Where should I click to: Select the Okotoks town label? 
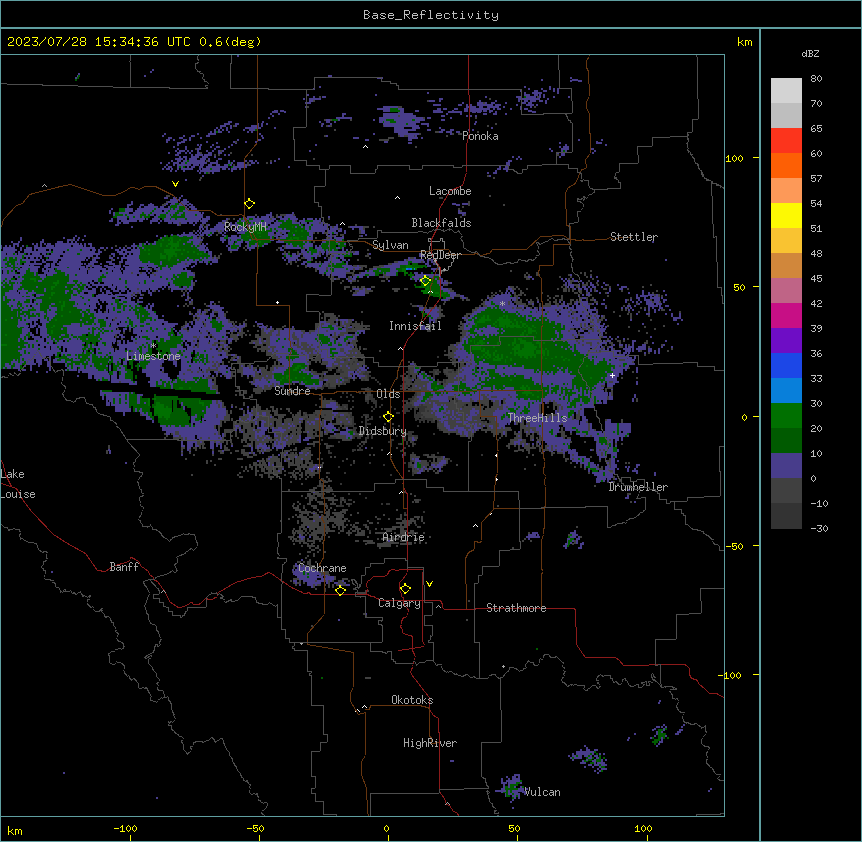[412, 700]
